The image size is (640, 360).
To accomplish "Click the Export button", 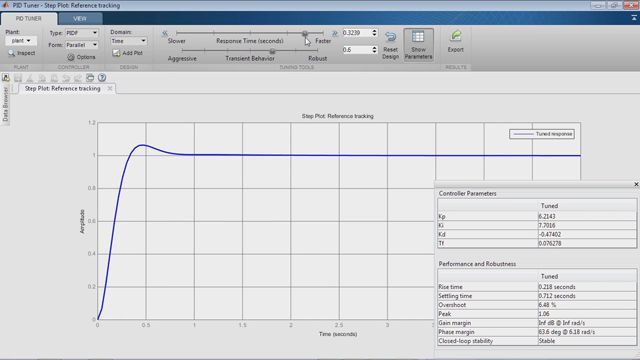I will point(456,41).
